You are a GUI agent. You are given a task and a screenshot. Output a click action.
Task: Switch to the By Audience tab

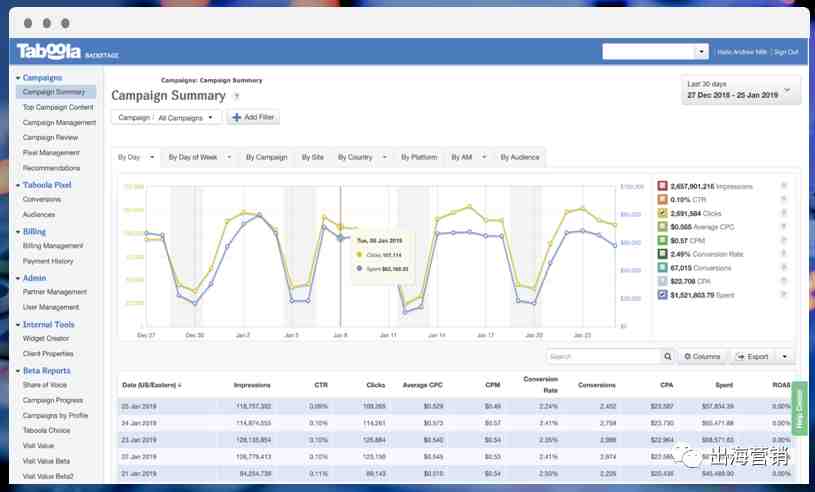[520, 157]
